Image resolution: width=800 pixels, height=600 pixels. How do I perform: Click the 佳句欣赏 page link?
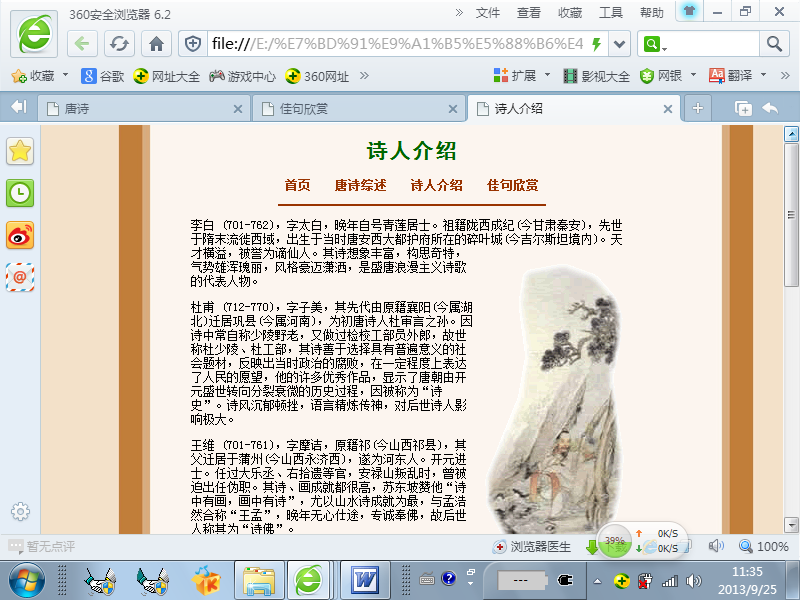[512, 185]
